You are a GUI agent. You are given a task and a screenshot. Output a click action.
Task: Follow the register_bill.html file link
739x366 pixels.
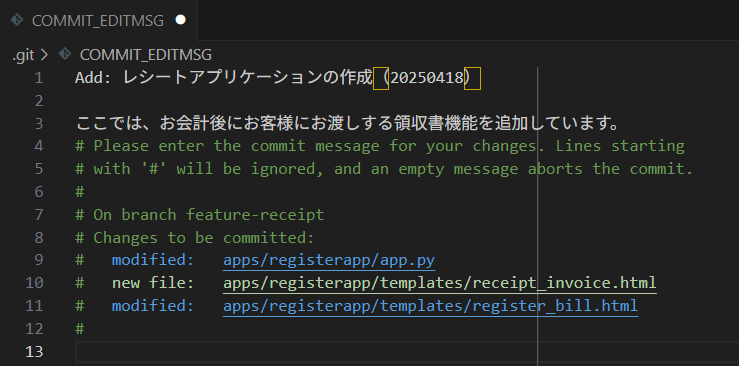pyautogui.click(x=430, y=306)
